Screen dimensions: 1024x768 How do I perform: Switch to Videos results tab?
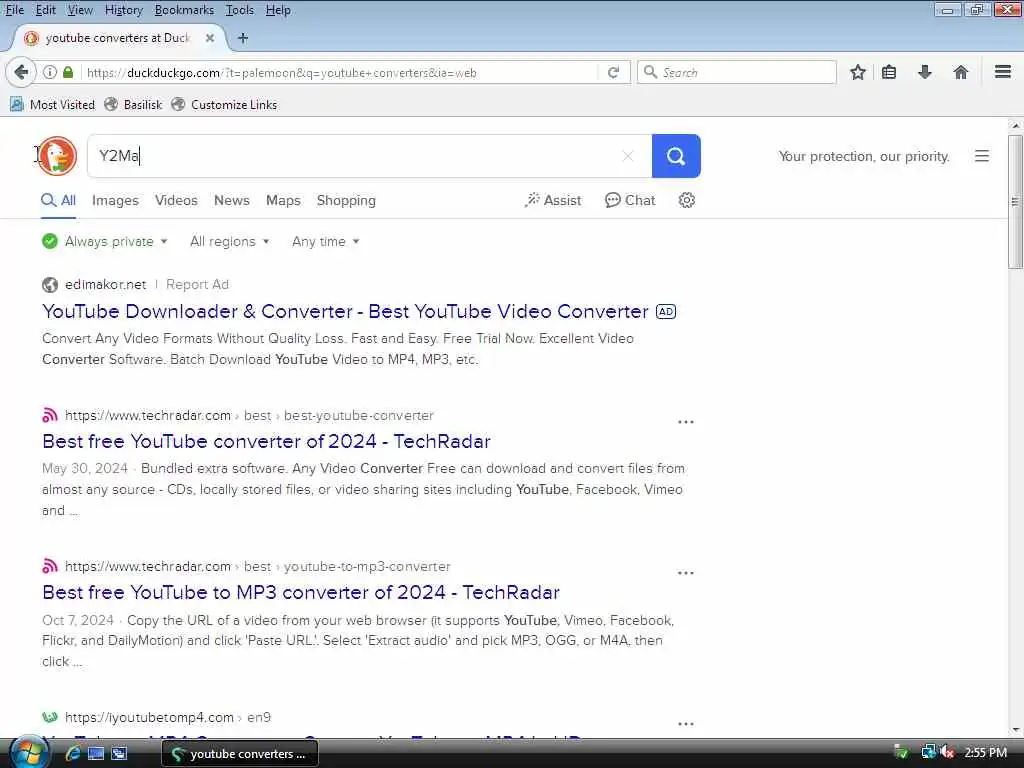point(176,200)
